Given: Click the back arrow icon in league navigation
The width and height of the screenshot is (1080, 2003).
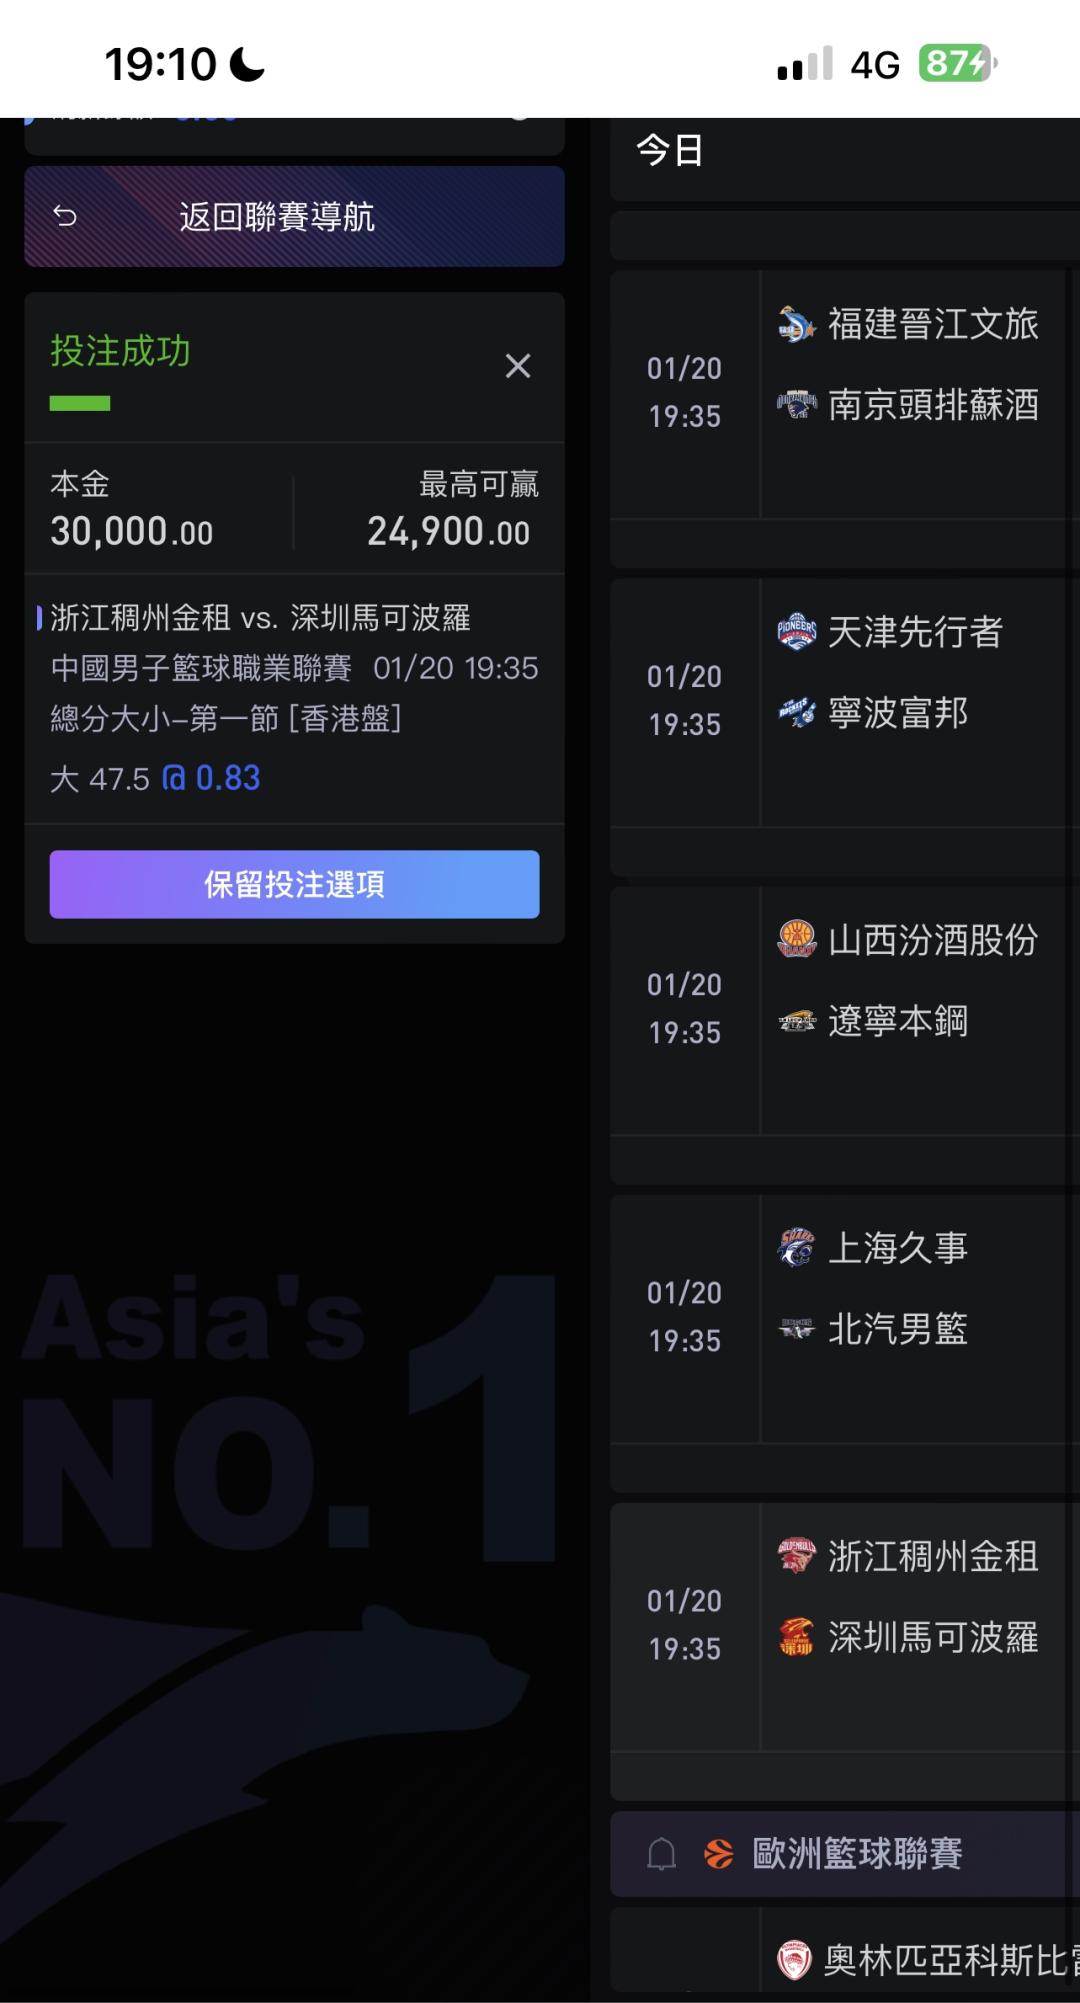Looking at the screenshot, I should (65, 216).
